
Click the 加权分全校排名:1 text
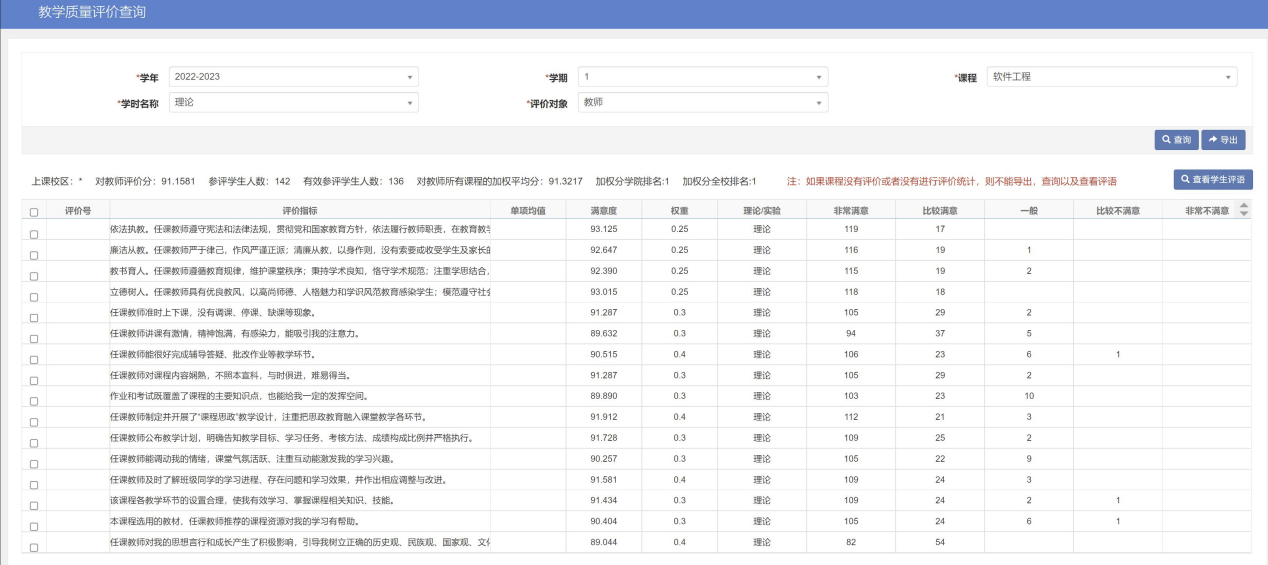(719, 182)
